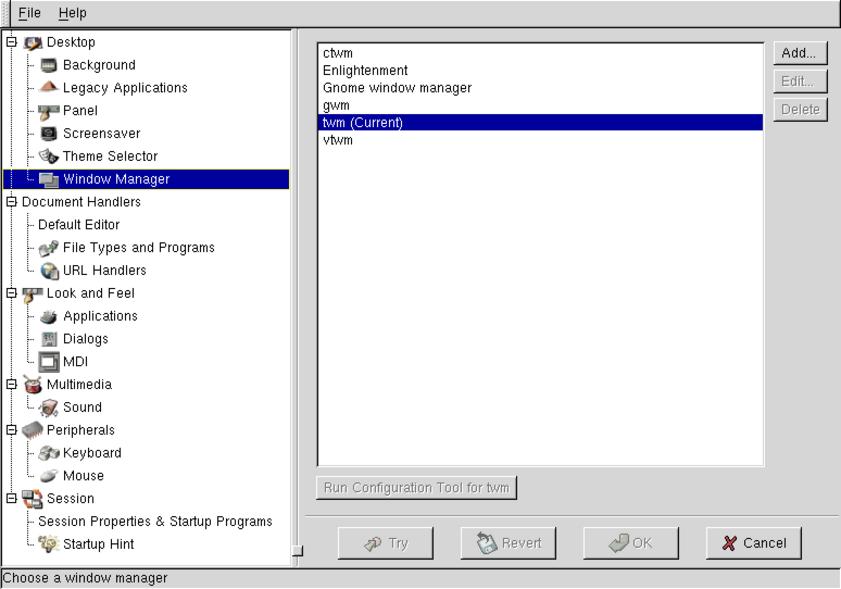Open the Theme Selector icon
This screenshot has height=589, width=841.
tap(49, 156)
